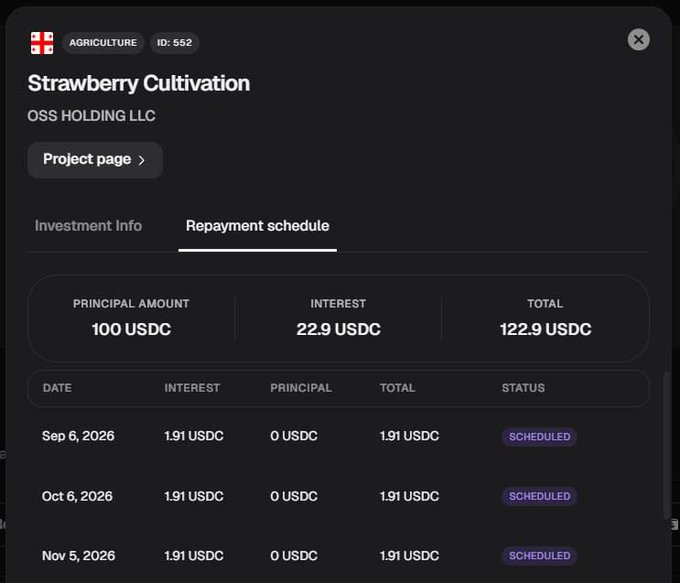Click the Sep 6, 2026 date cell
This screenshot has width=680, height=583.
tap(78, 436)
